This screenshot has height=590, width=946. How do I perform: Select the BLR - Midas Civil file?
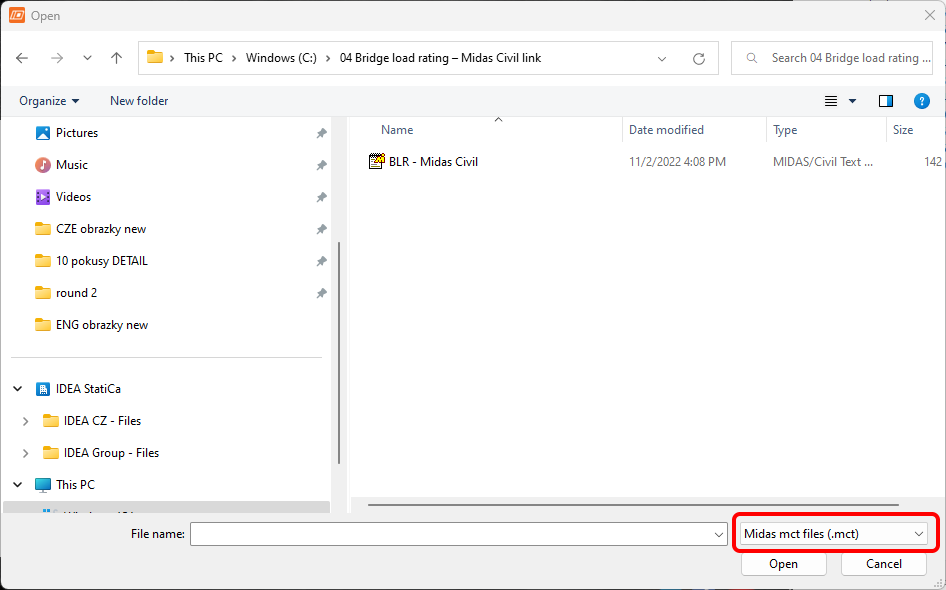click(433, 161)
